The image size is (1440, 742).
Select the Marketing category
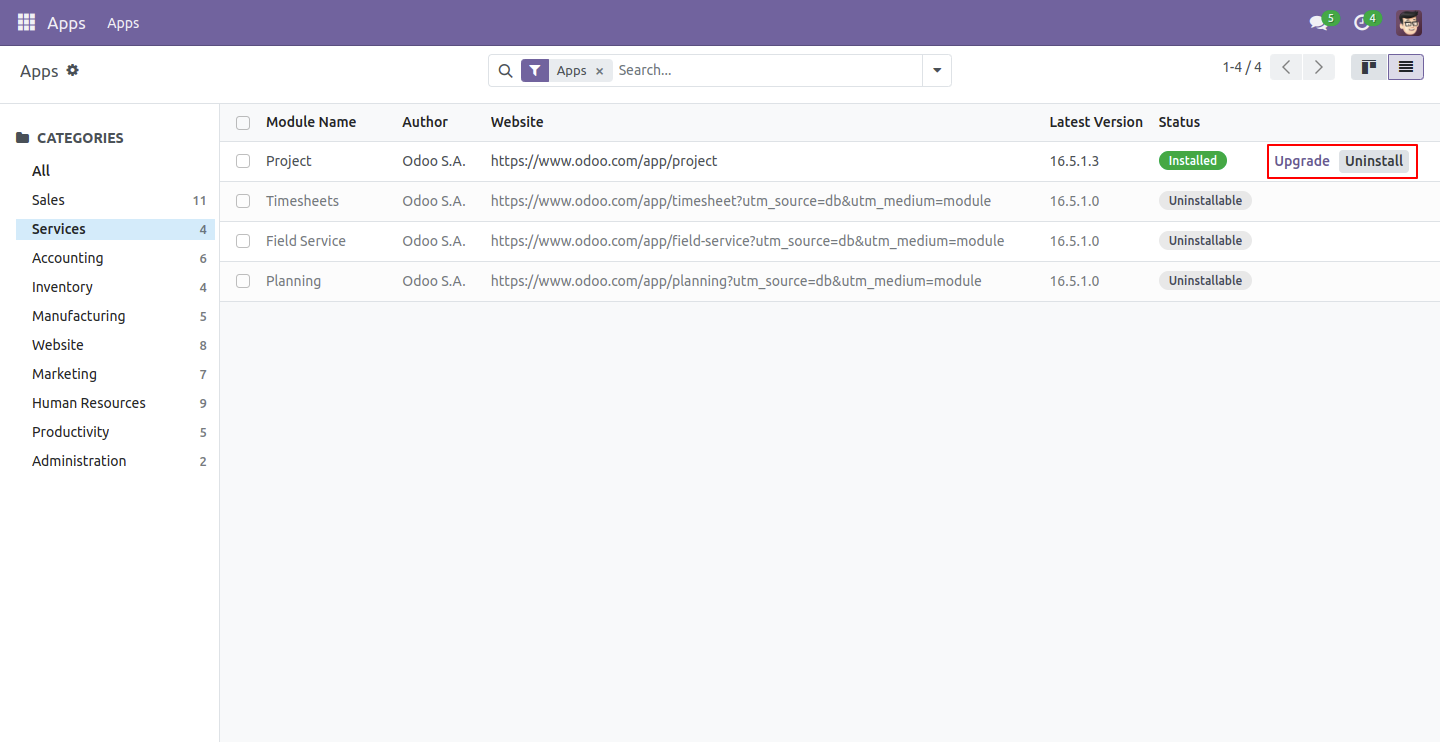(x=117, y=374)
